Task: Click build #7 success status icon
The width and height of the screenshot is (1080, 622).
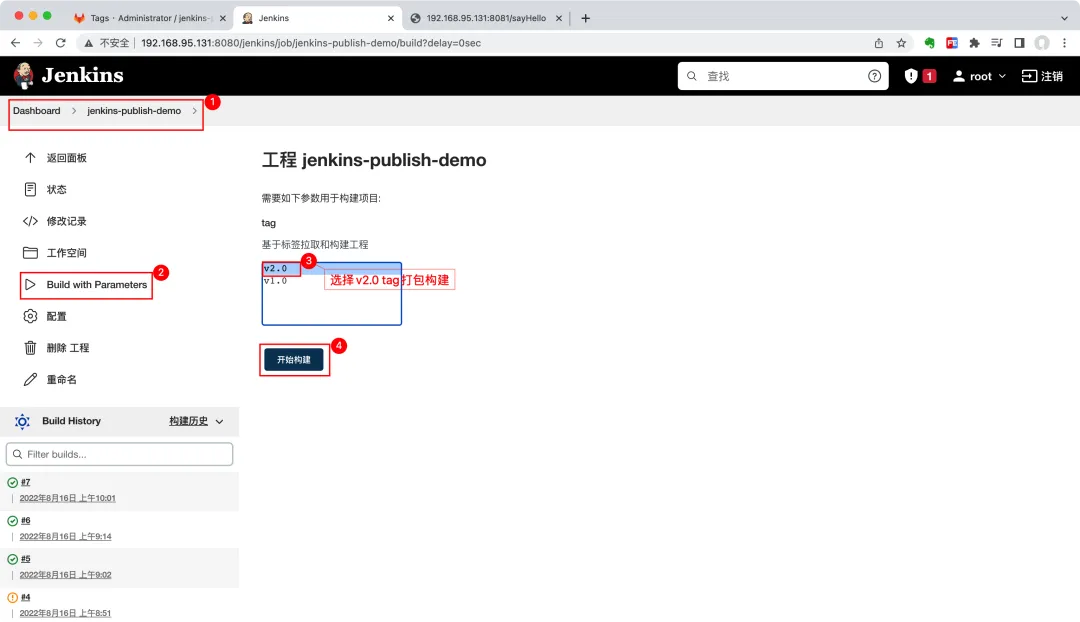Action: (12, 483)
